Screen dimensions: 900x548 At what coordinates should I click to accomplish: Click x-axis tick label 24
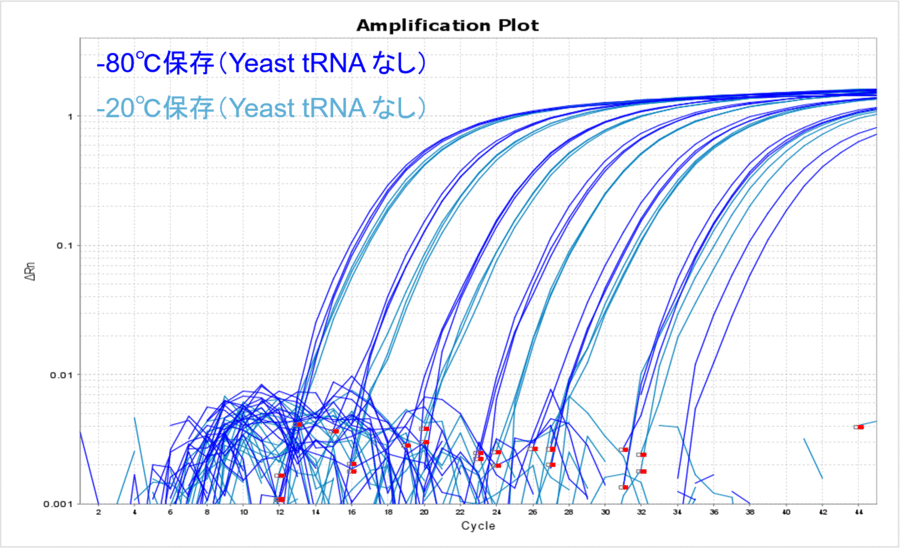tap(497, 512)
